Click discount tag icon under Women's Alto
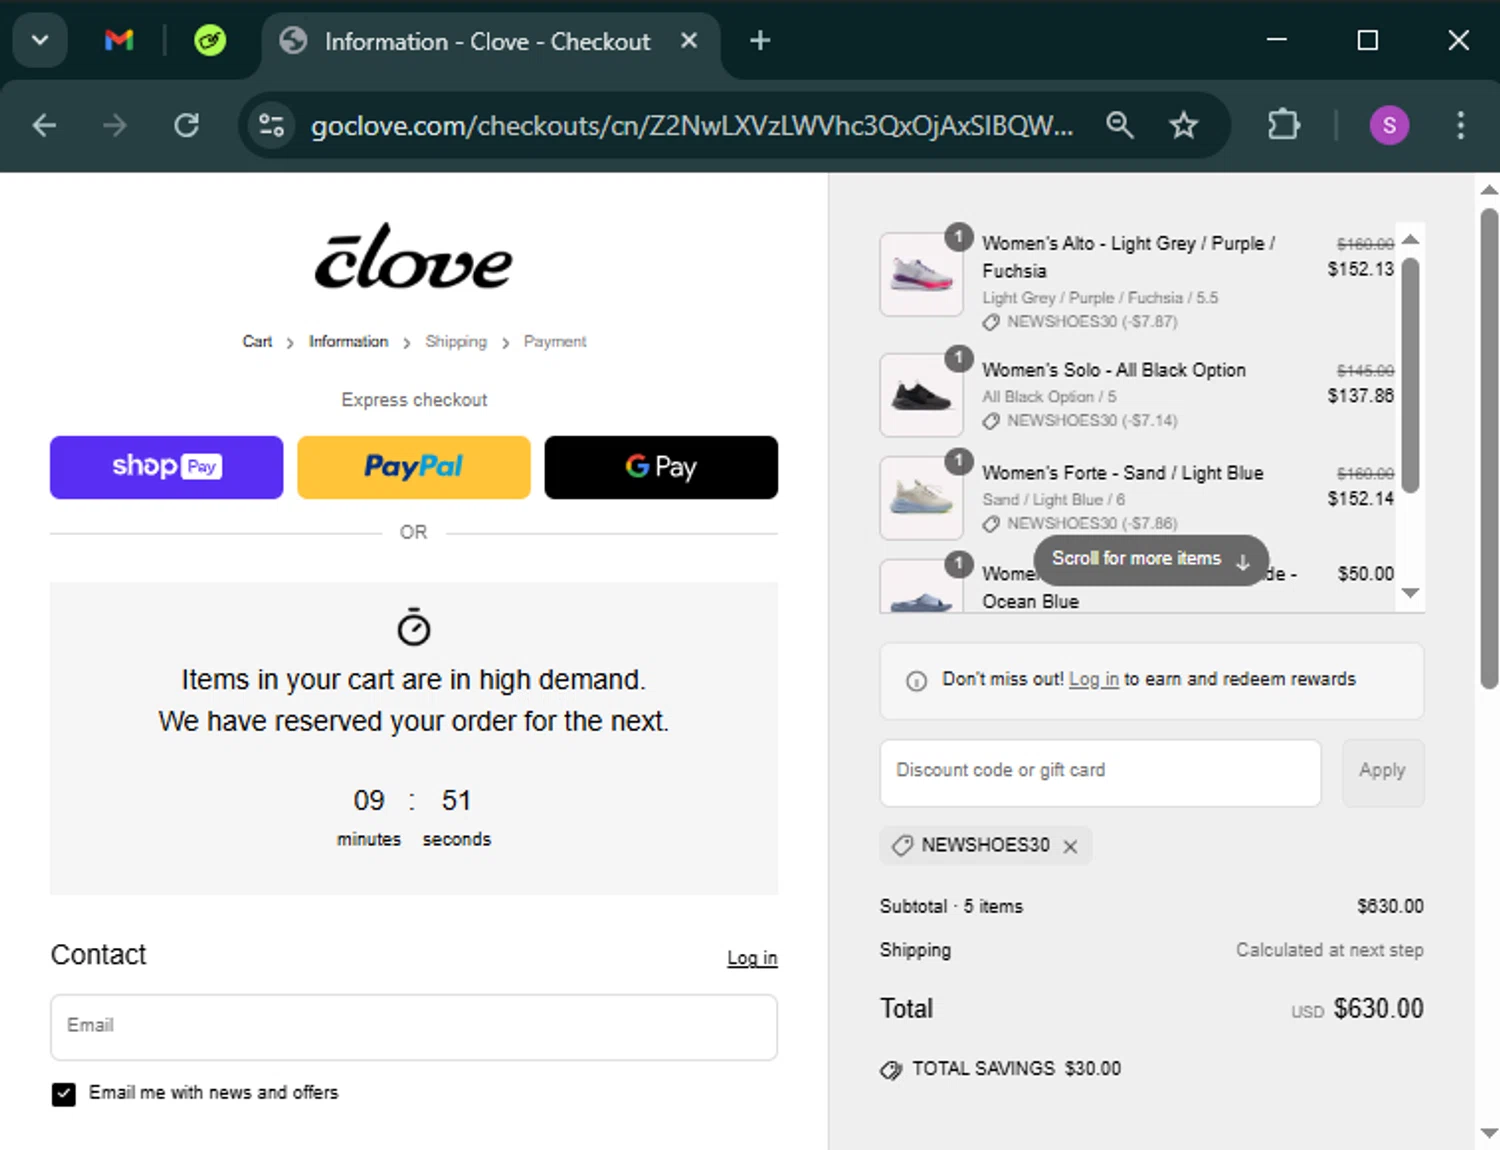The image size is (1500, 1150). click(x=991, y=322)
